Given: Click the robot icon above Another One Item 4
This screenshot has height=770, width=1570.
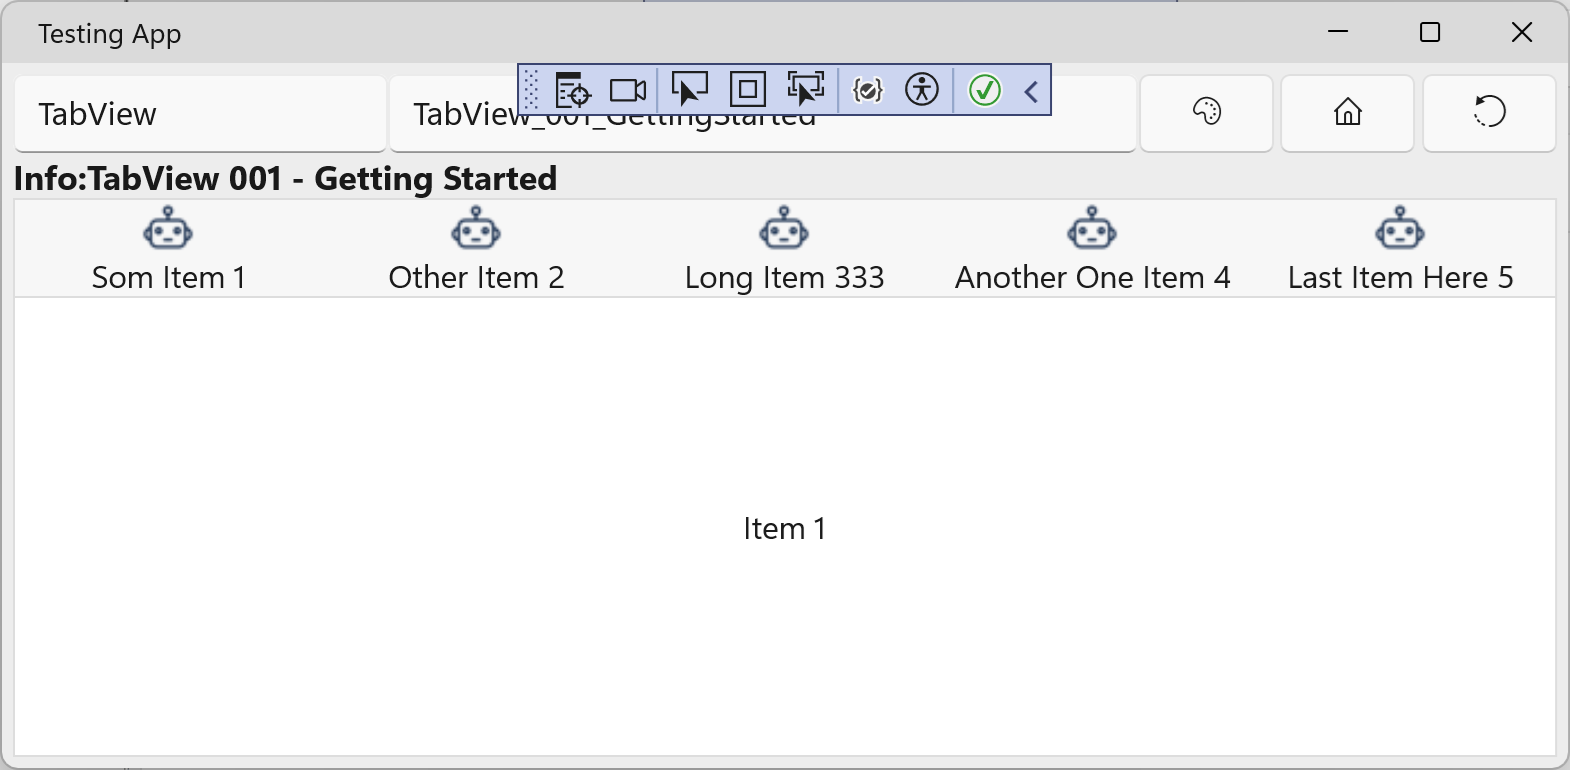Looking at the screenshot, I should pos(1092,228).
